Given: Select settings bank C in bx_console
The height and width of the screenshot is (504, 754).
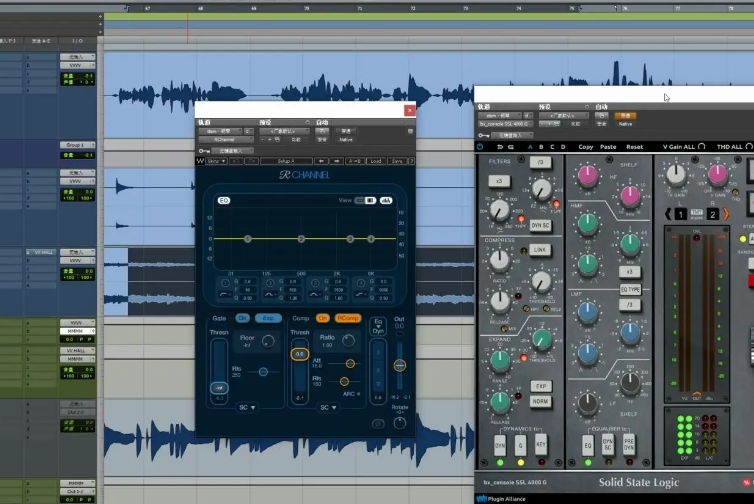Looking at the screenshot, I should coord(552,147).
